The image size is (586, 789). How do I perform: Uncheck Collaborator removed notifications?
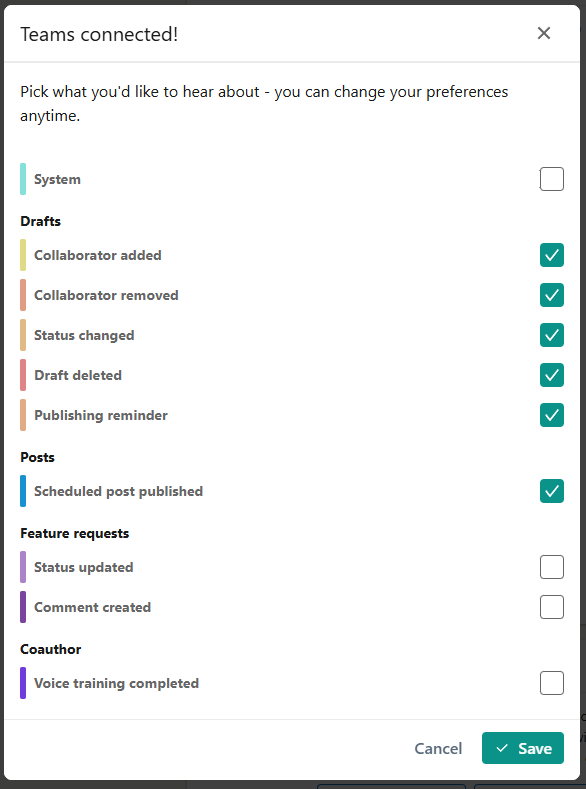tap(552, 295)
